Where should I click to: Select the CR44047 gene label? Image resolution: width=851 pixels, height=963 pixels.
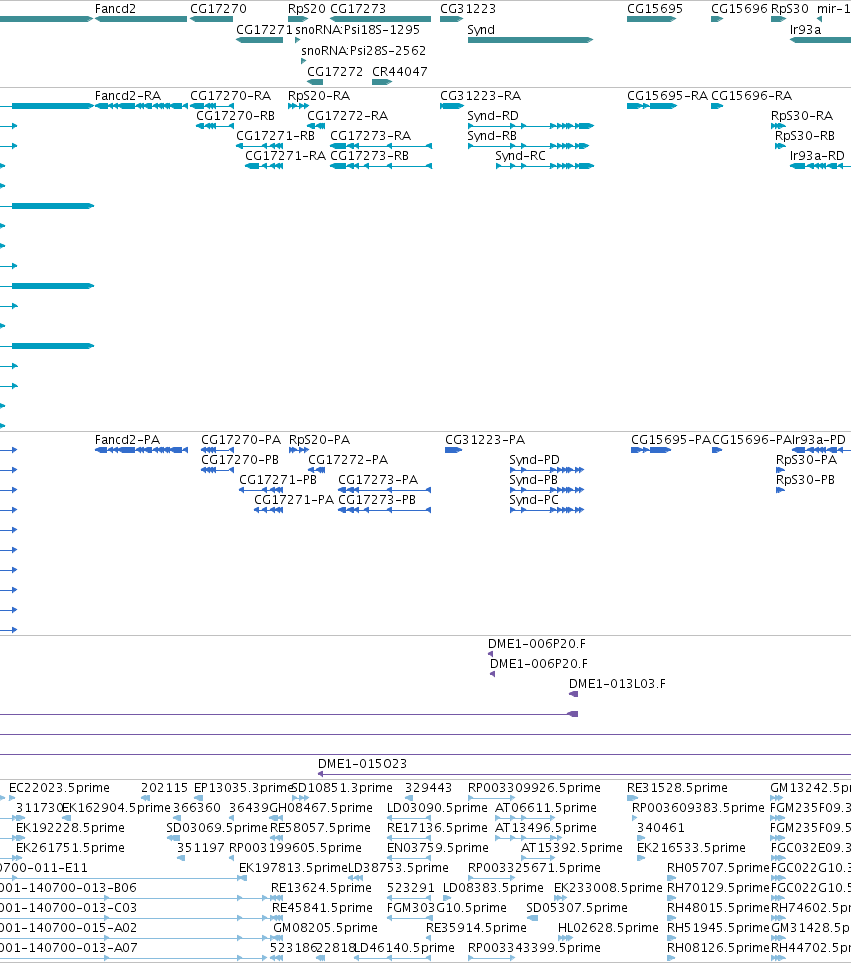[400, 72]
